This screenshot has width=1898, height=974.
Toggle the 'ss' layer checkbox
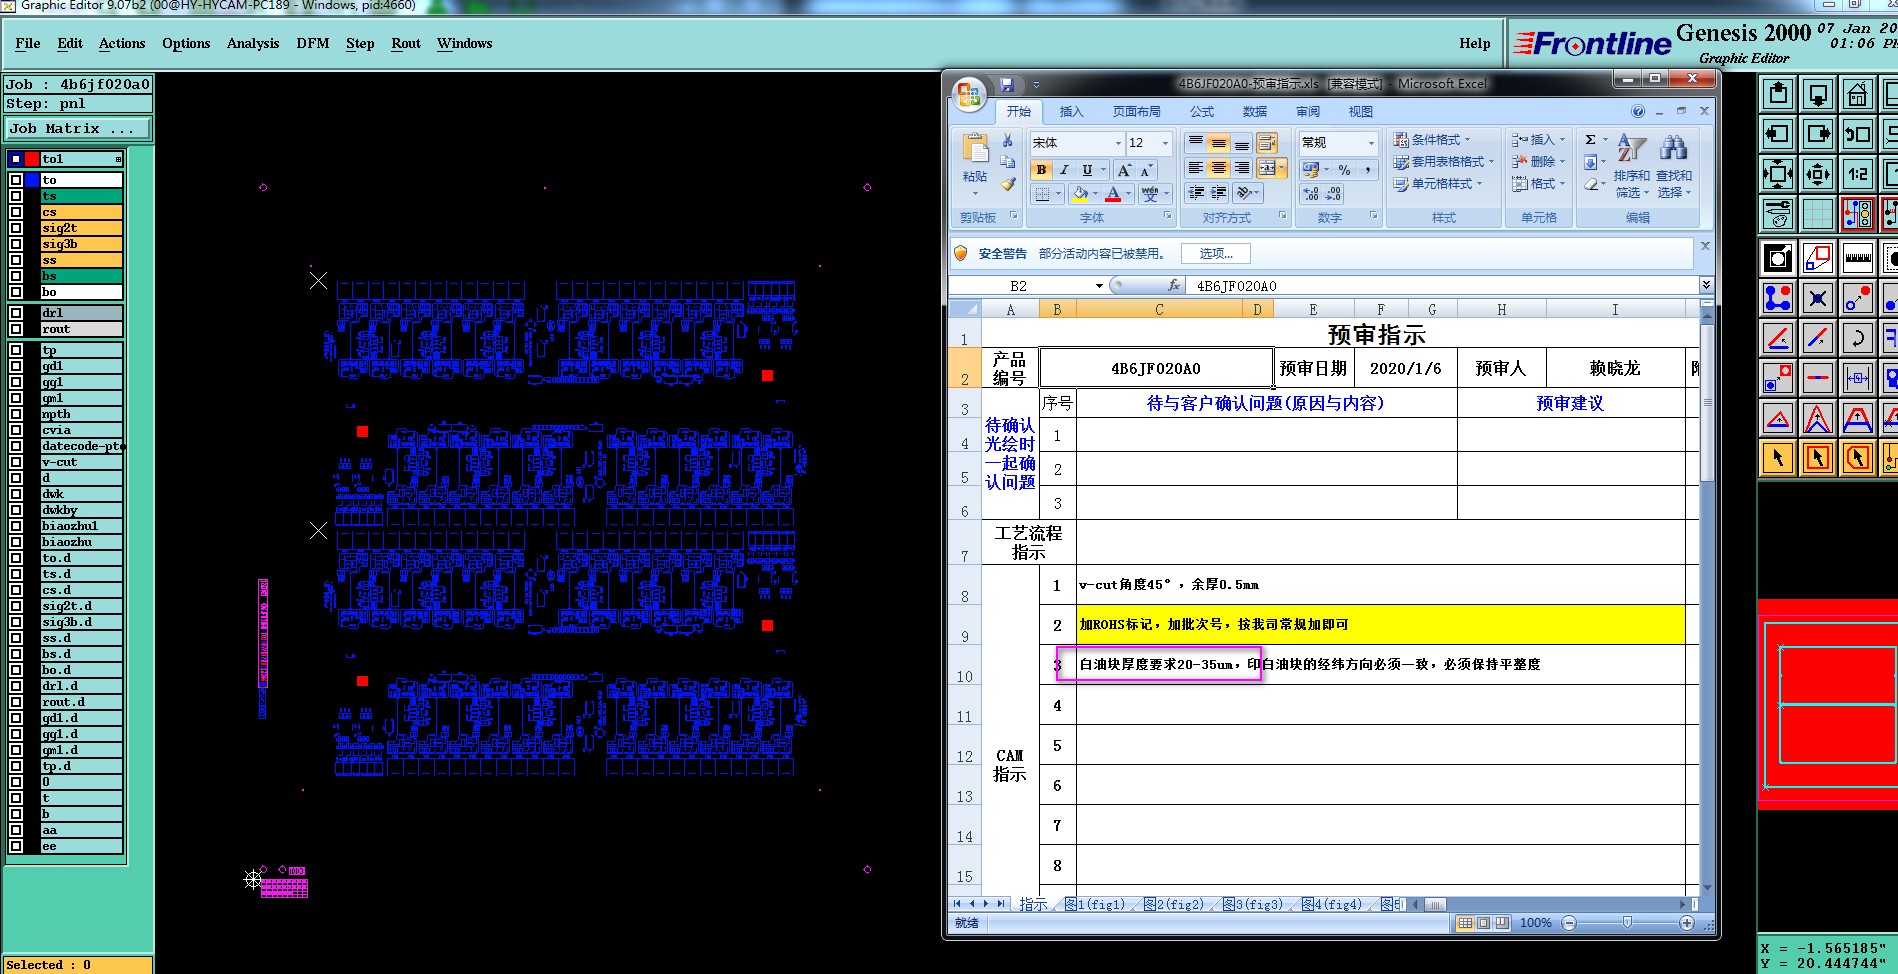16,260
